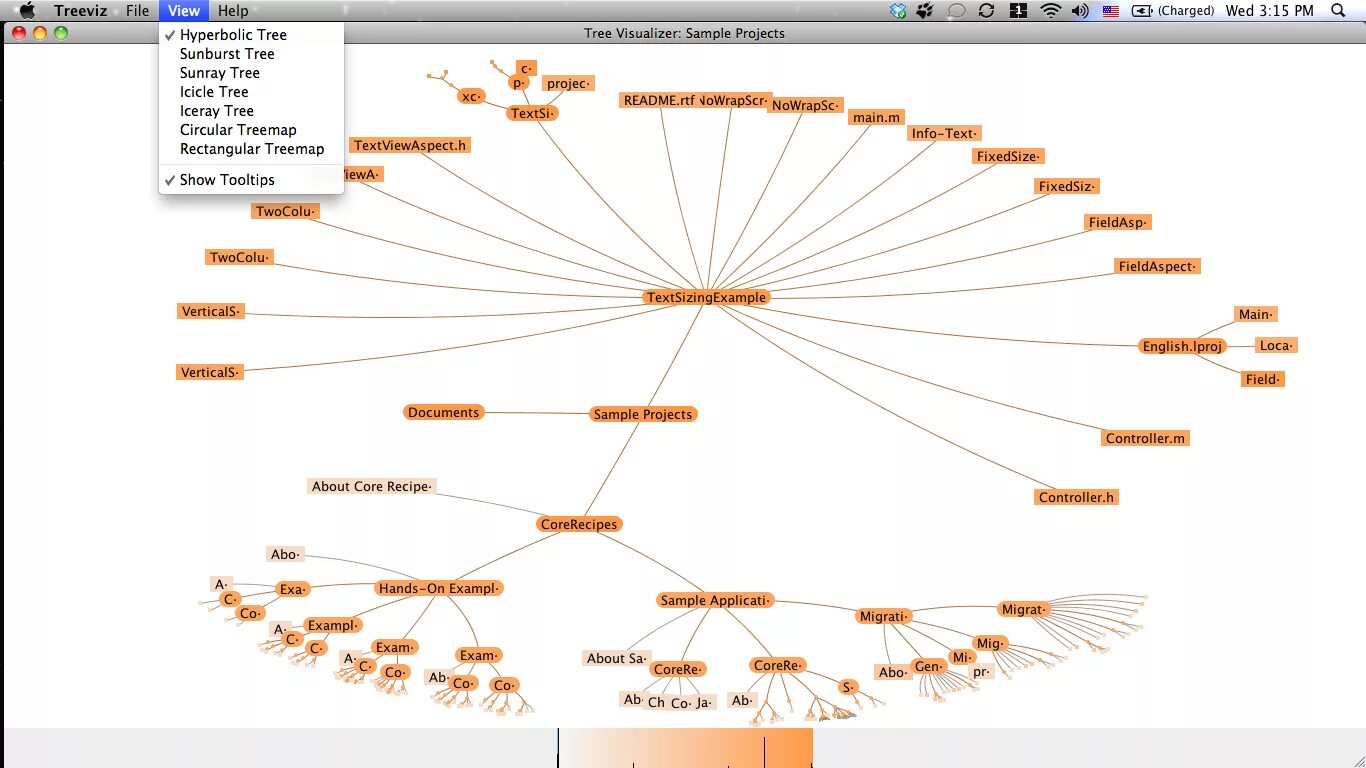The height and width of the screenshot is (768, 1366).
Task: Select the Gen folder node
Action: (x=929, y=666)
